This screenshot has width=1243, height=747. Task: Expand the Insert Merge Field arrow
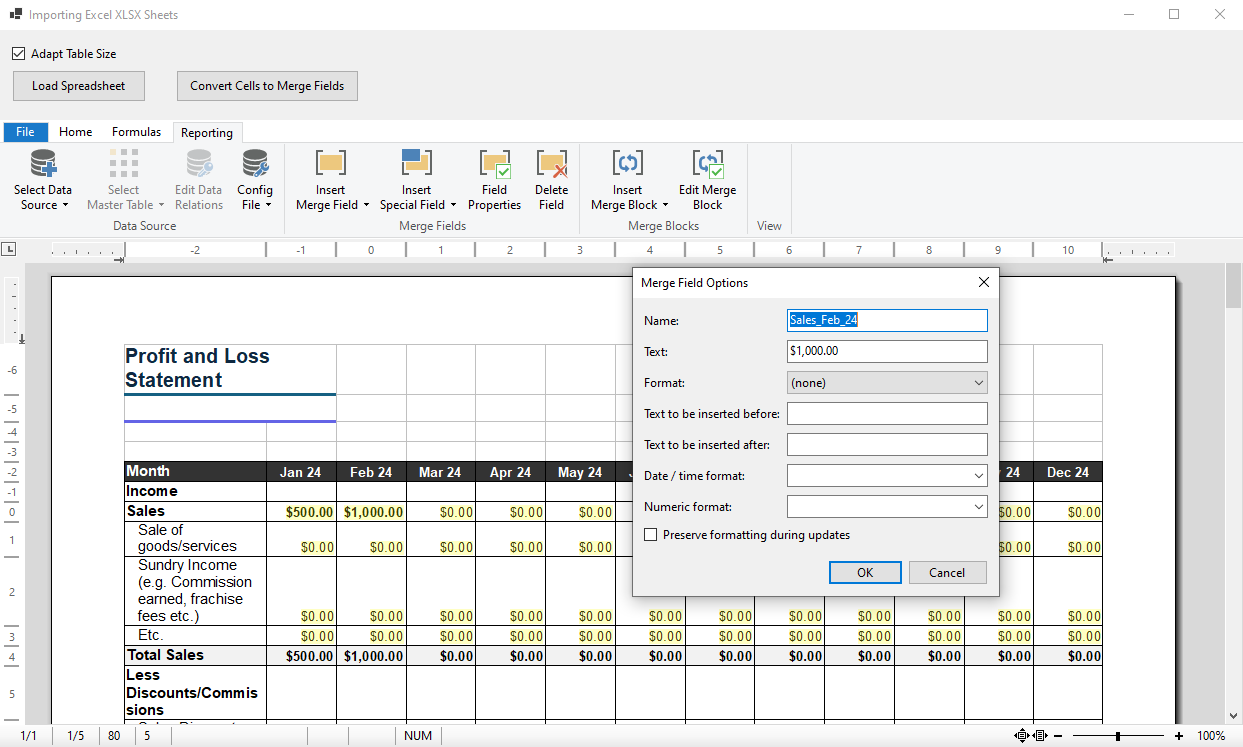click(366, 206)
